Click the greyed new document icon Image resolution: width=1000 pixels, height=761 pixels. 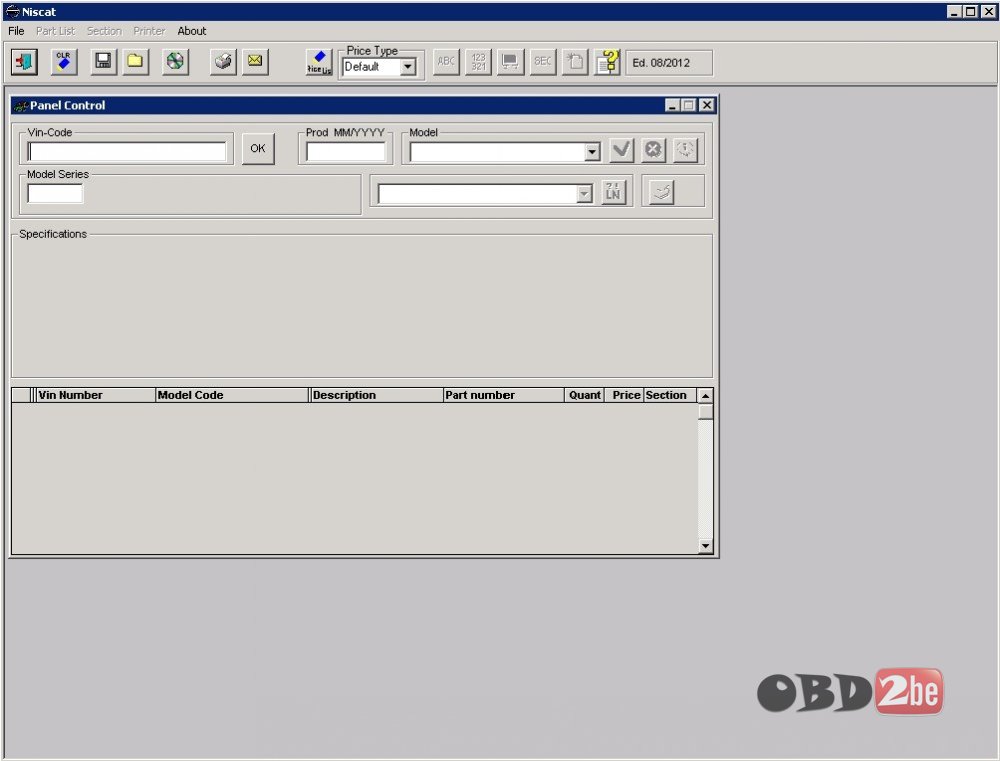[575, 62]
